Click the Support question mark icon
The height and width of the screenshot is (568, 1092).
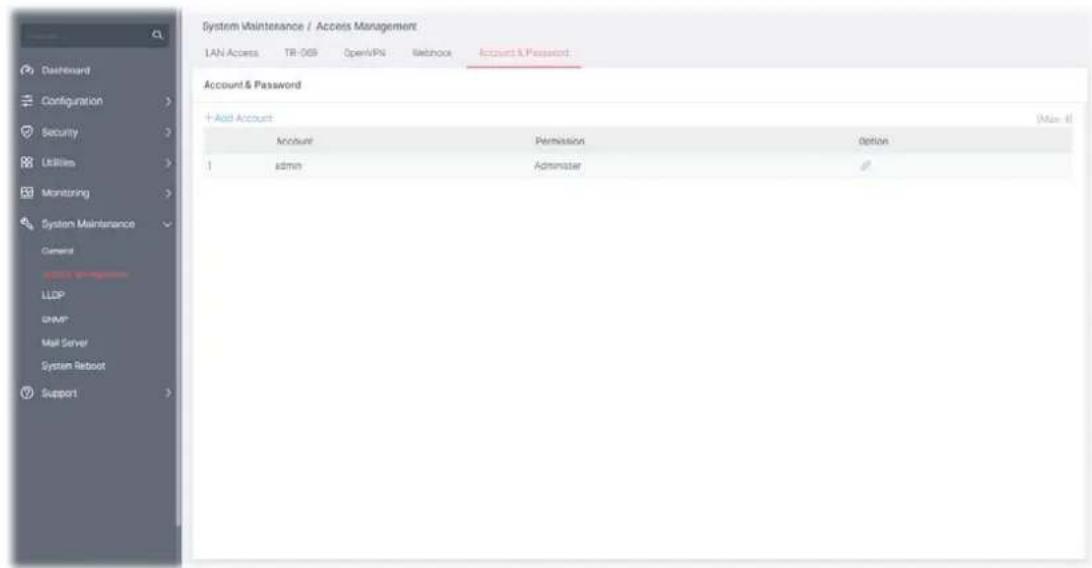pos(27,393)
